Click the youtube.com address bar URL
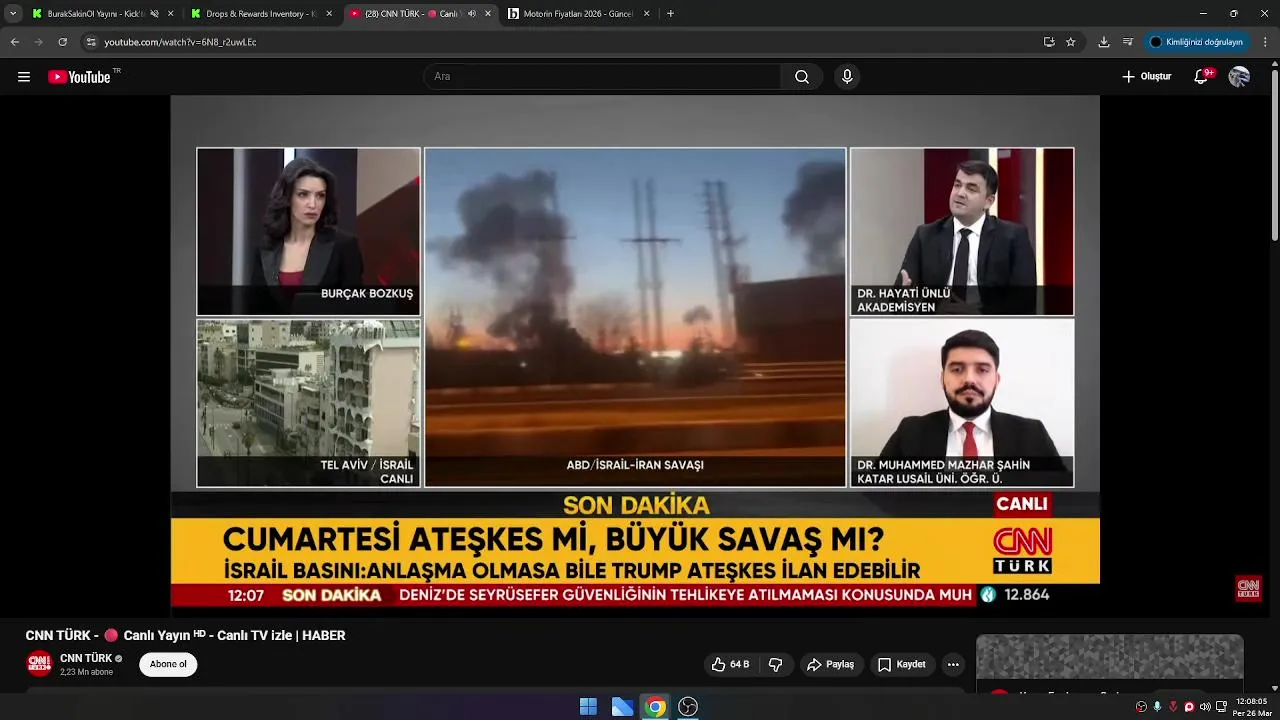Viewport: 1280px width, 720px height. pos(181,42)
